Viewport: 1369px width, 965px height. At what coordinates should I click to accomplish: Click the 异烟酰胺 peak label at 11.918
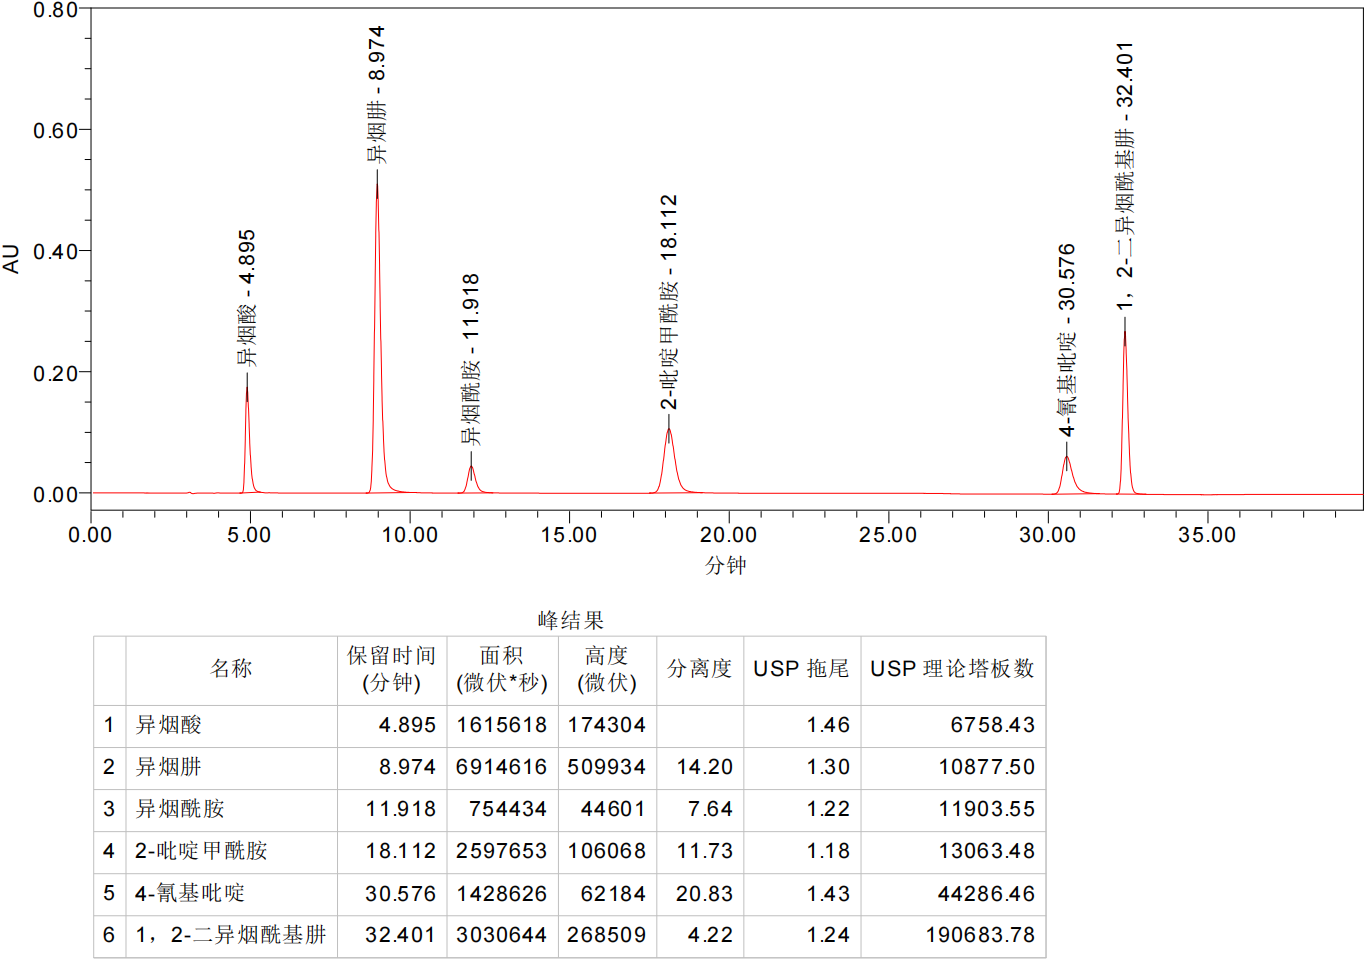[471, 359]
